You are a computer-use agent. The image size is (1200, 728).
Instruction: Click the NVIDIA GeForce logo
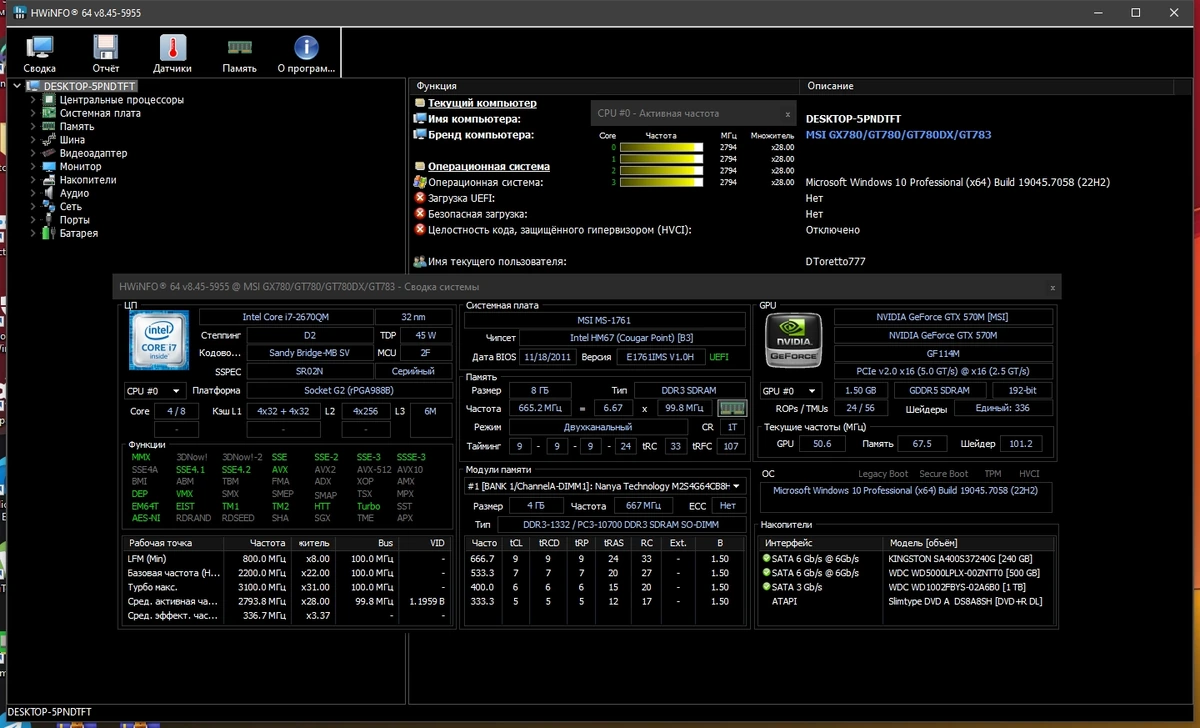coord(794,340)
